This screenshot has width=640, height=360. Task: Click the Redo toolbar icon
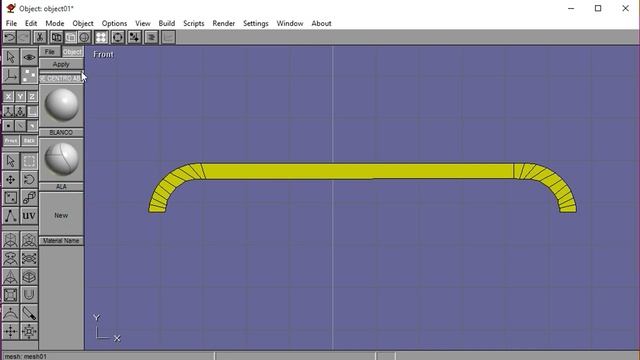coord(24,38)
